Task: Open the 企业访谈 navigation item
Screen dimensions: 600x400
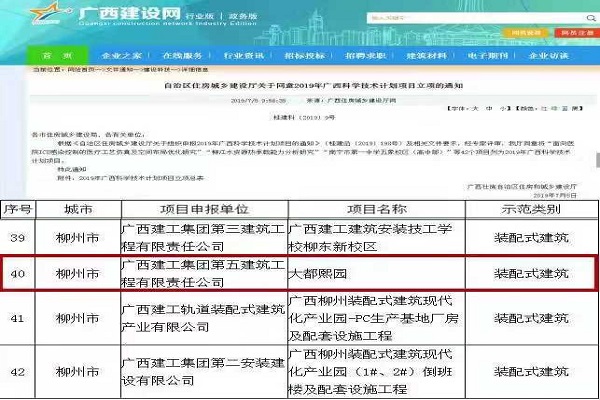Action: [x=548, y=56]
